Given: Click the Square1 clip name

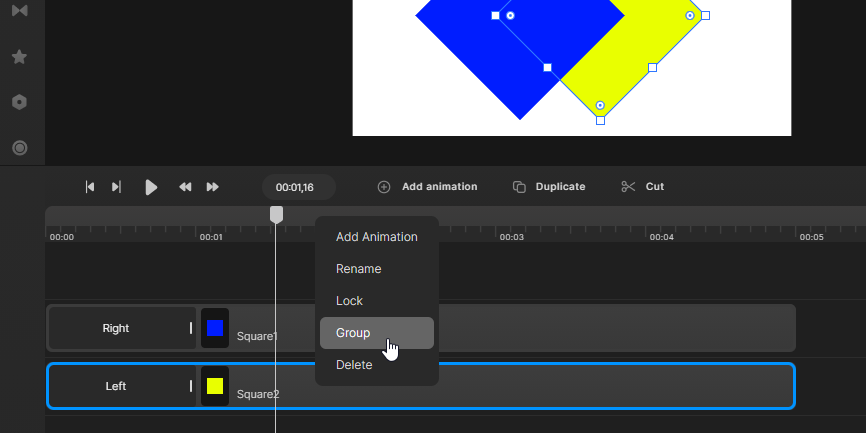Looking at the screenshot, I should [x=257, y=336].
